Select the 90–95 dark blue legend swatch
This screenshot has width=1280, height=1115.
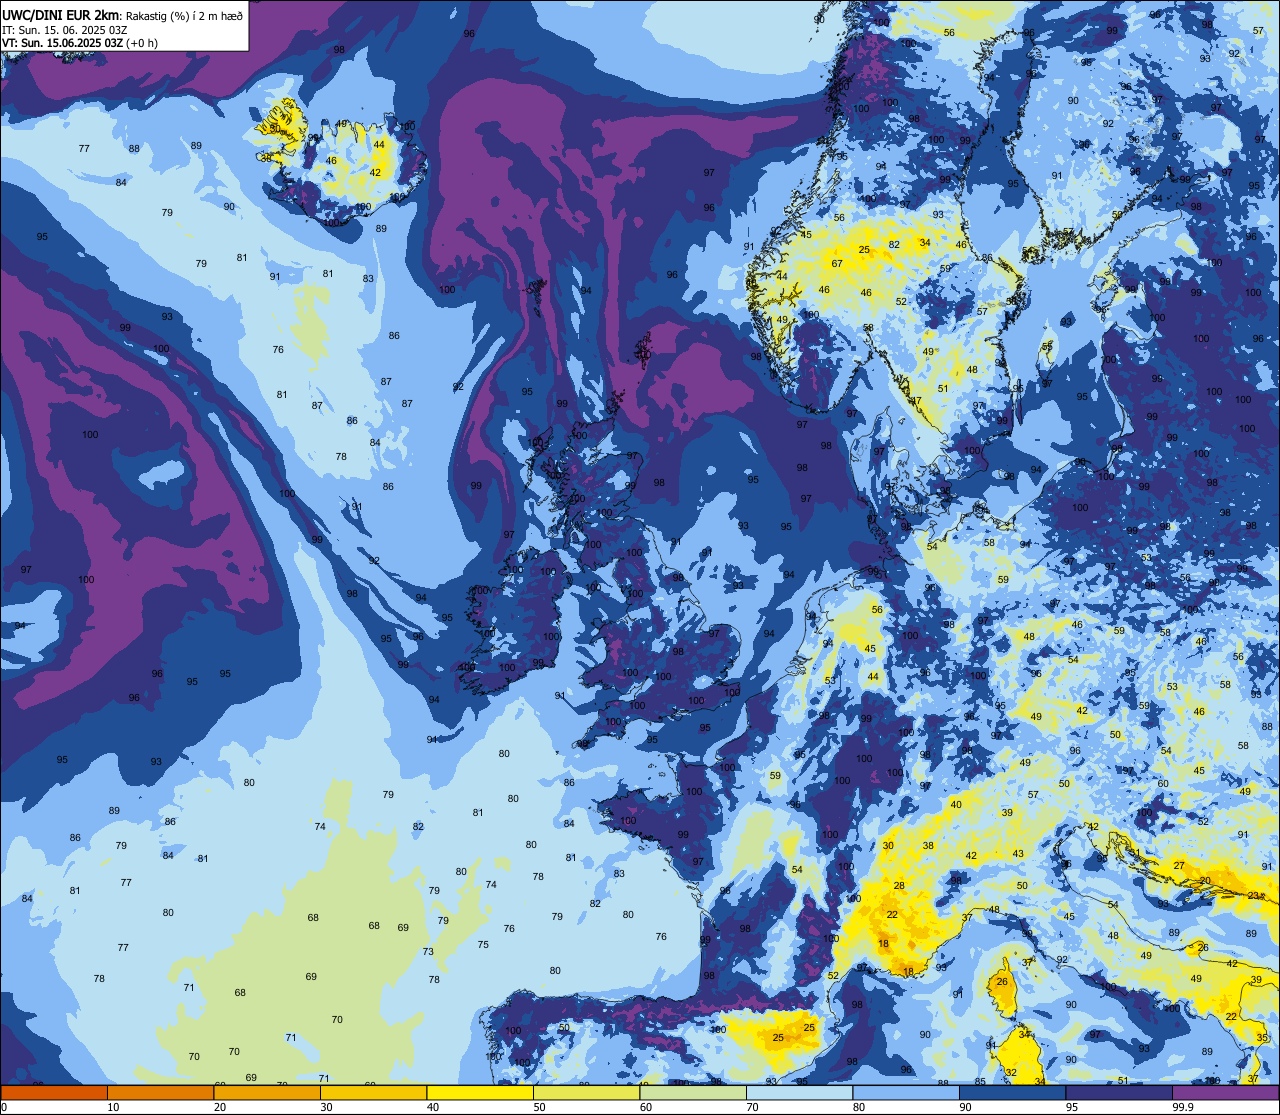click(x=1012, y=1092)
